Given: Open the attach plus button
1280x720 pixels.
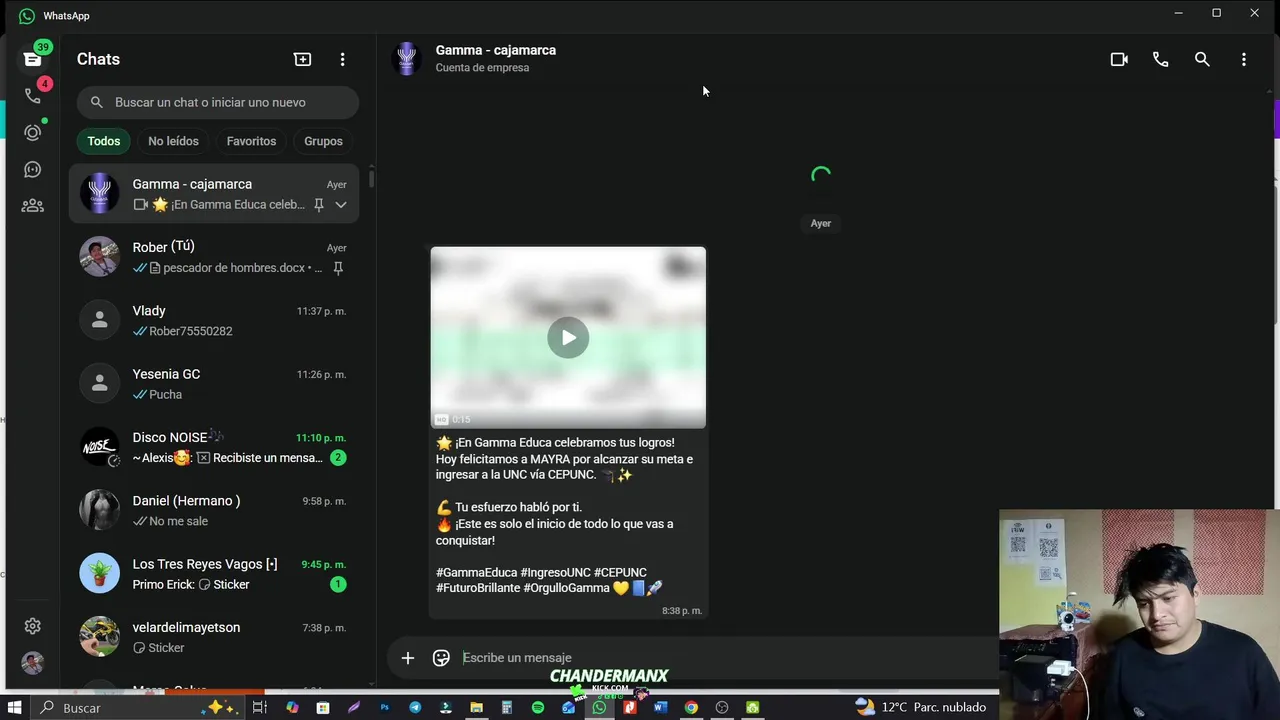Looking at the screenshot, I should pos(407,658).
